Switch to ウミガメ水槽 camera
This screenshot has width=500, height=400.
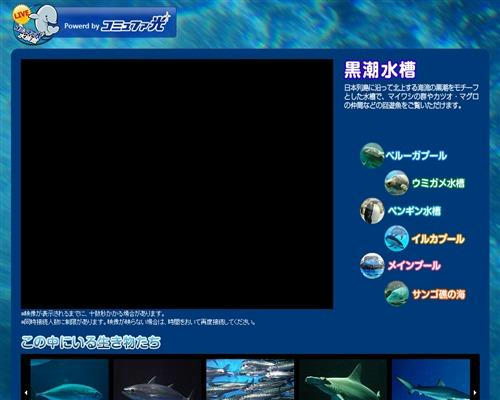pyautogui.click(x=438, y=183)
